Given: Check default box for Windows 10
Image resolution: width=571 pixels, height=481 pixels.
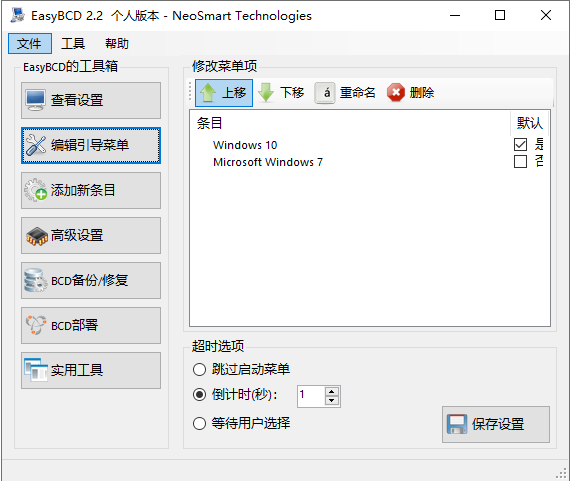Looking at the screenshot, I should click(520, 145).
